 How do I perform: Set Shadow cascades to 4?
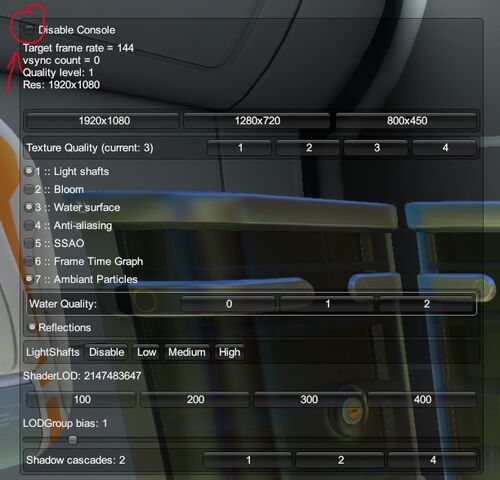point(432,460)
